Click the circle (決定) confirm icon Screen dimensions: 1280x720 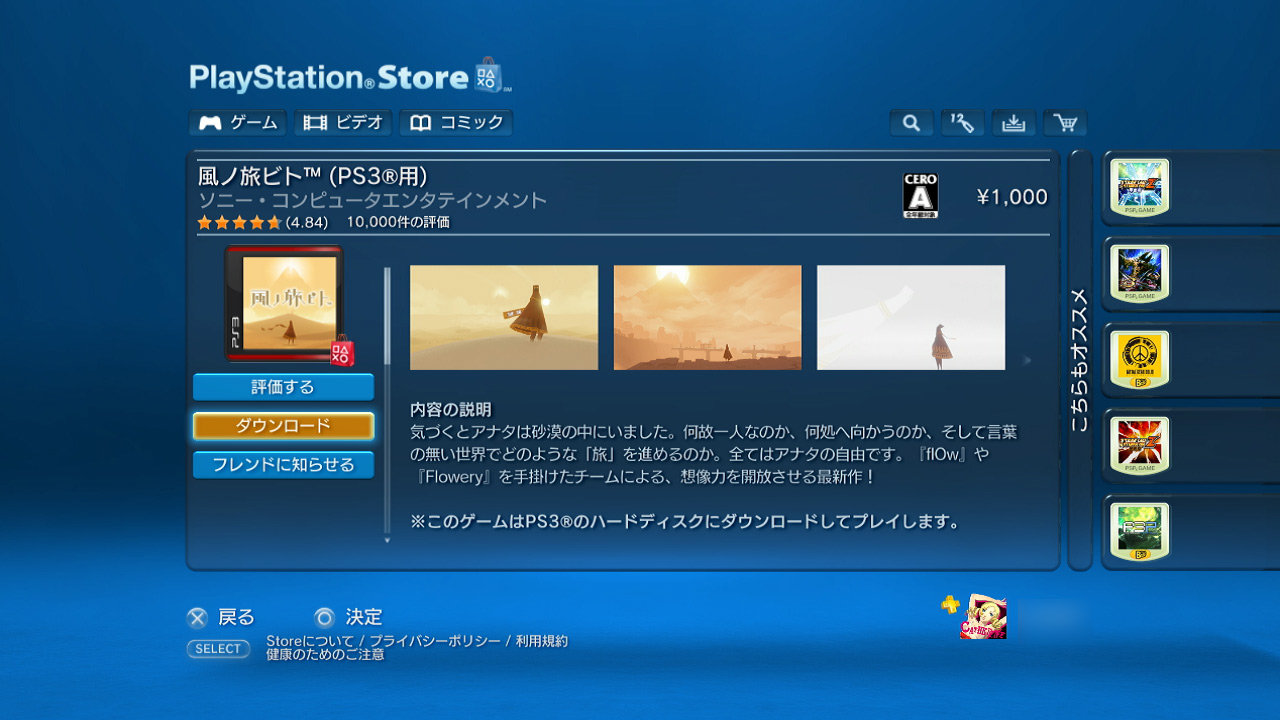coord(325,617)
